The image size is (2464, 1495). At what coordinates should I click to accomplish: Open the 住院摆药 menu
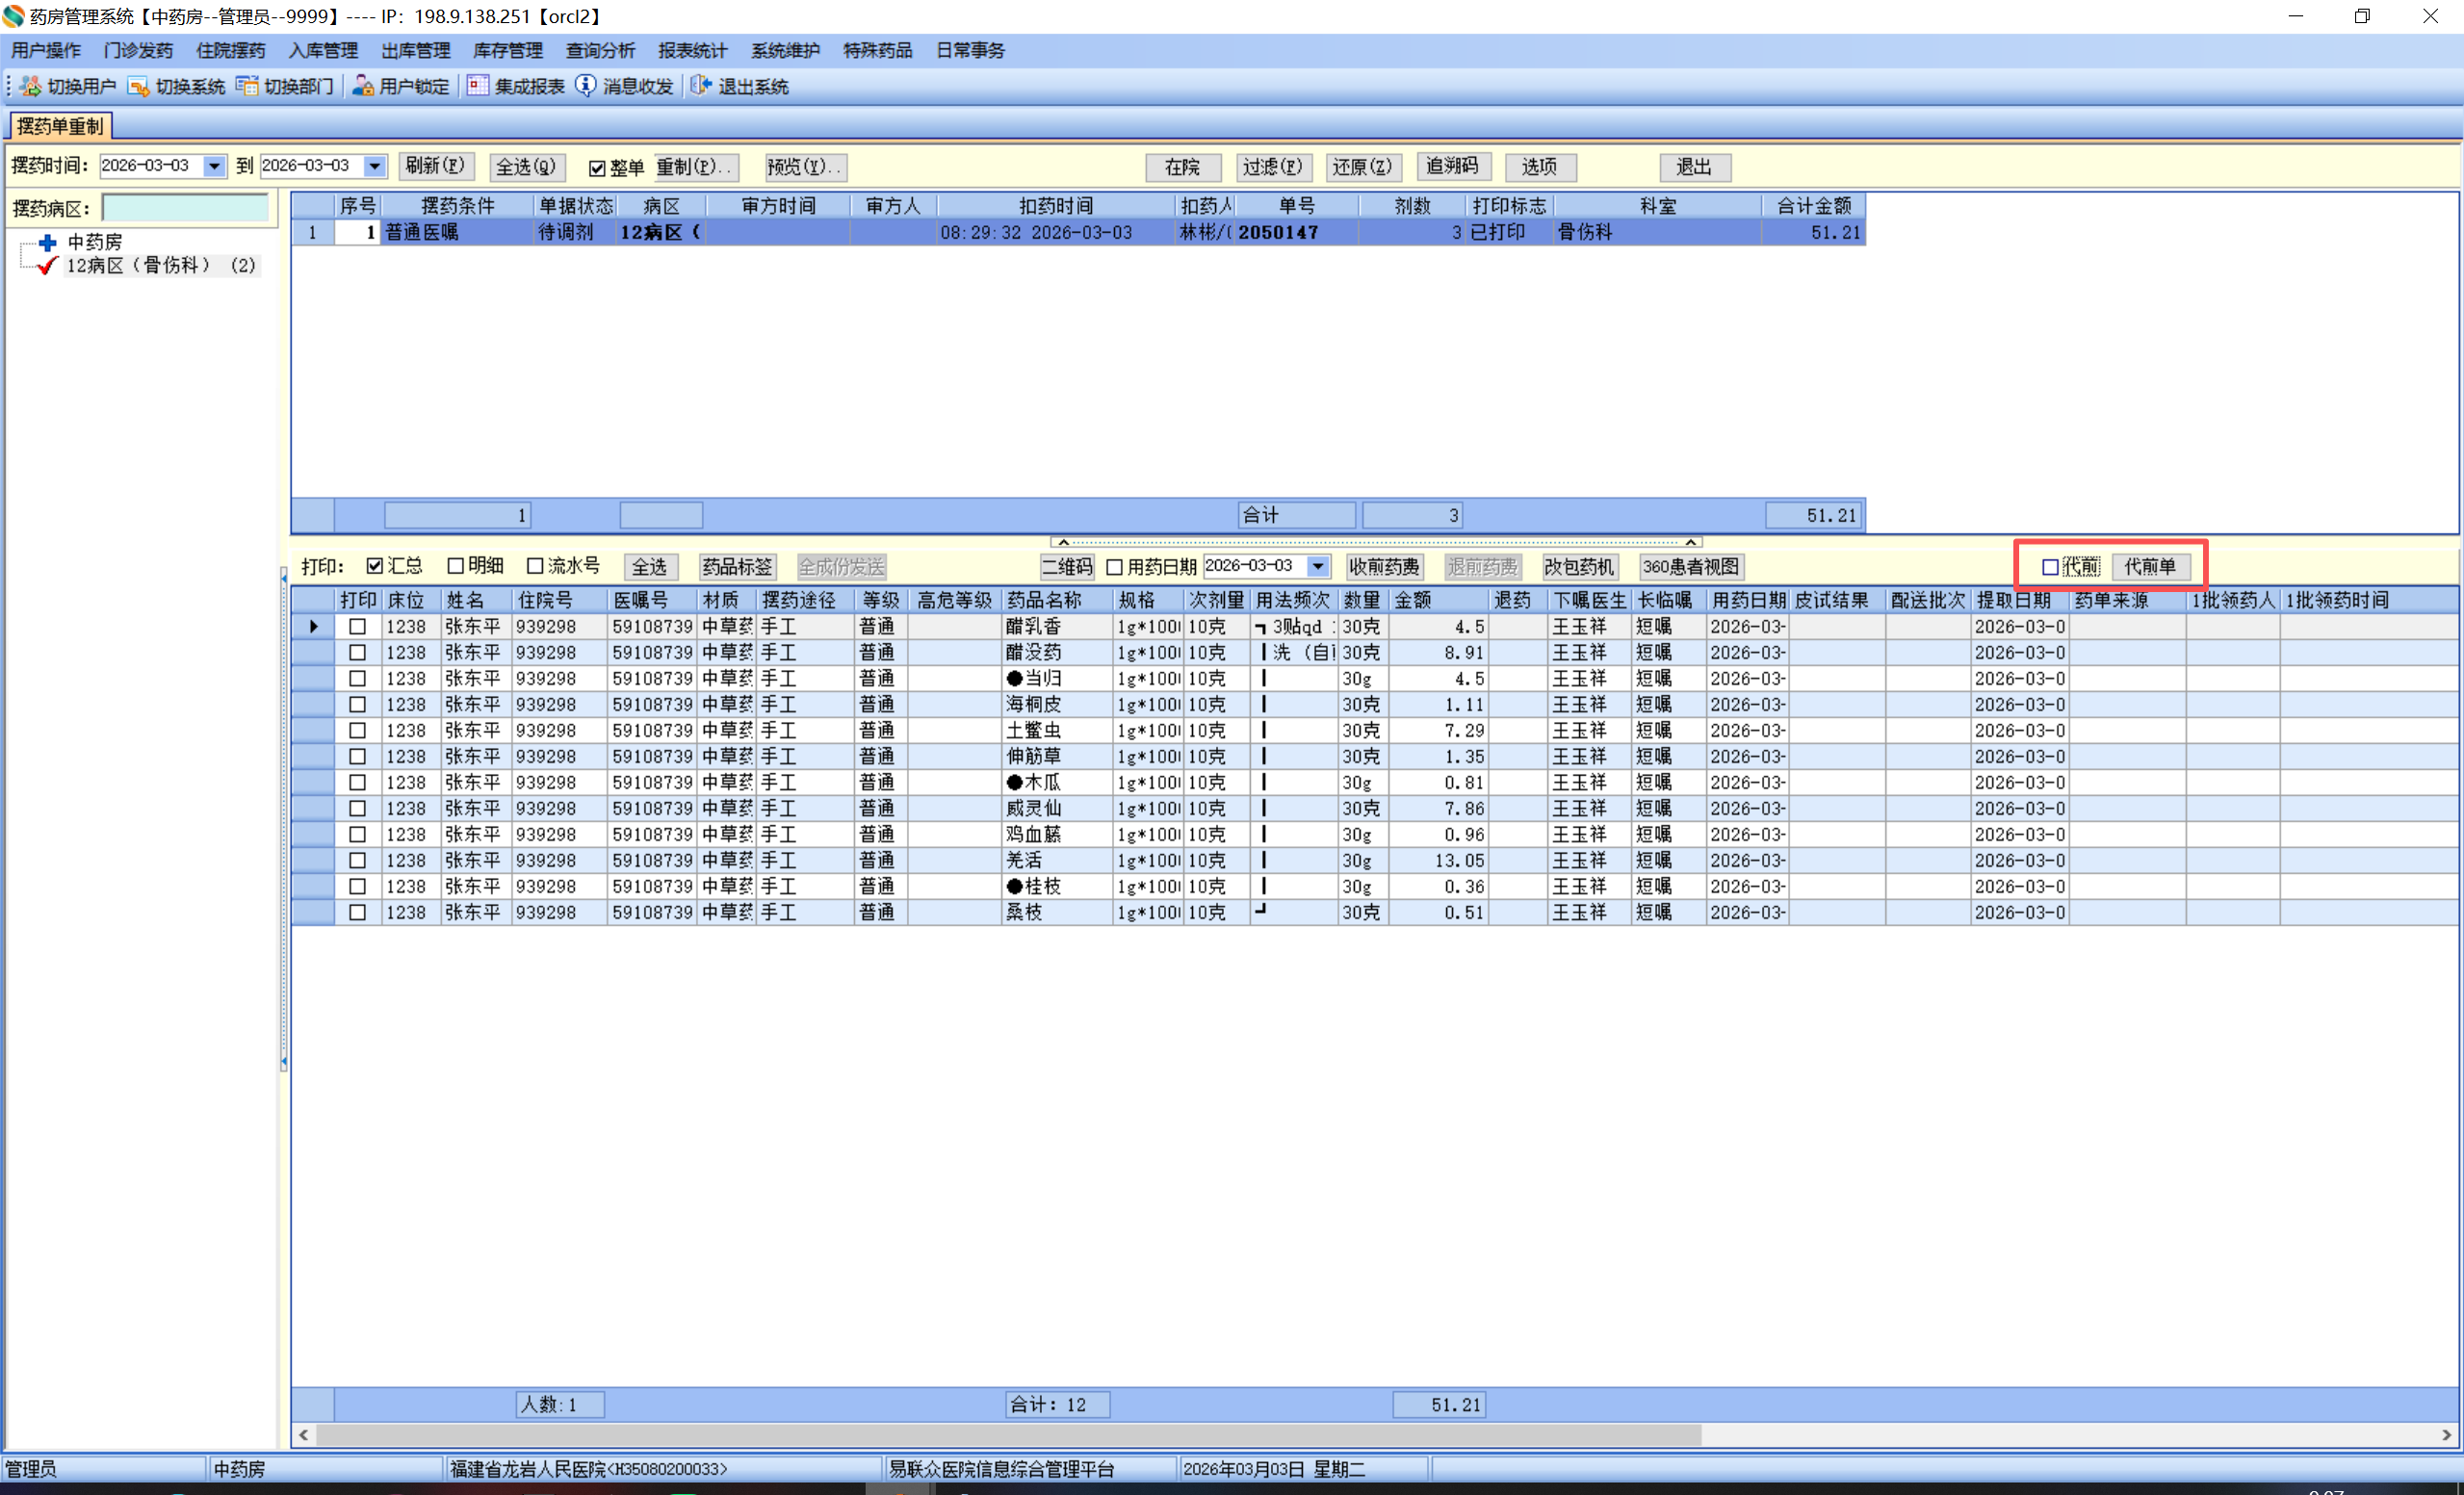coord(230,50)
